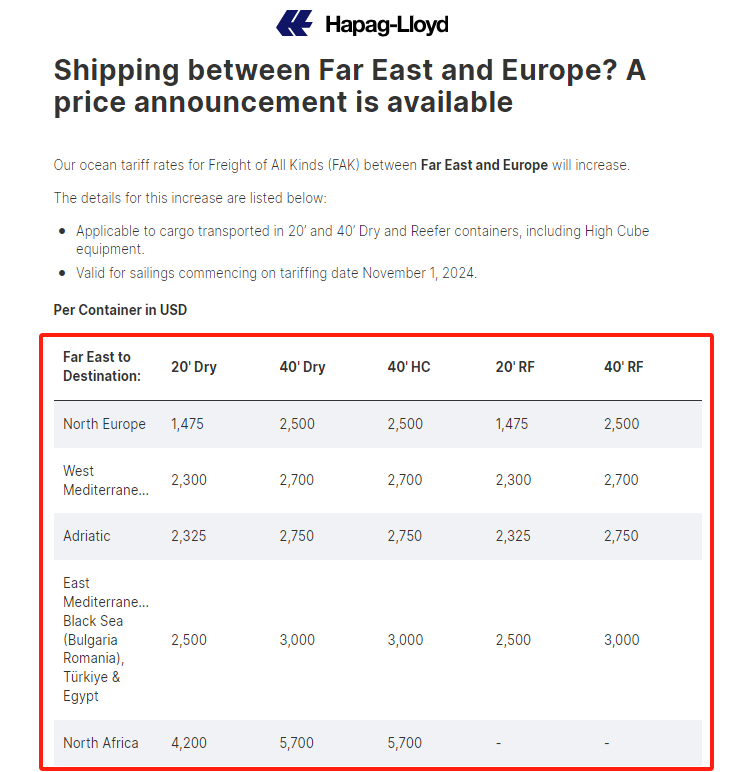Viewport: 744px width, 772px height.
Task: Click the sailing validity date bullet point
Action: point(276,273)
